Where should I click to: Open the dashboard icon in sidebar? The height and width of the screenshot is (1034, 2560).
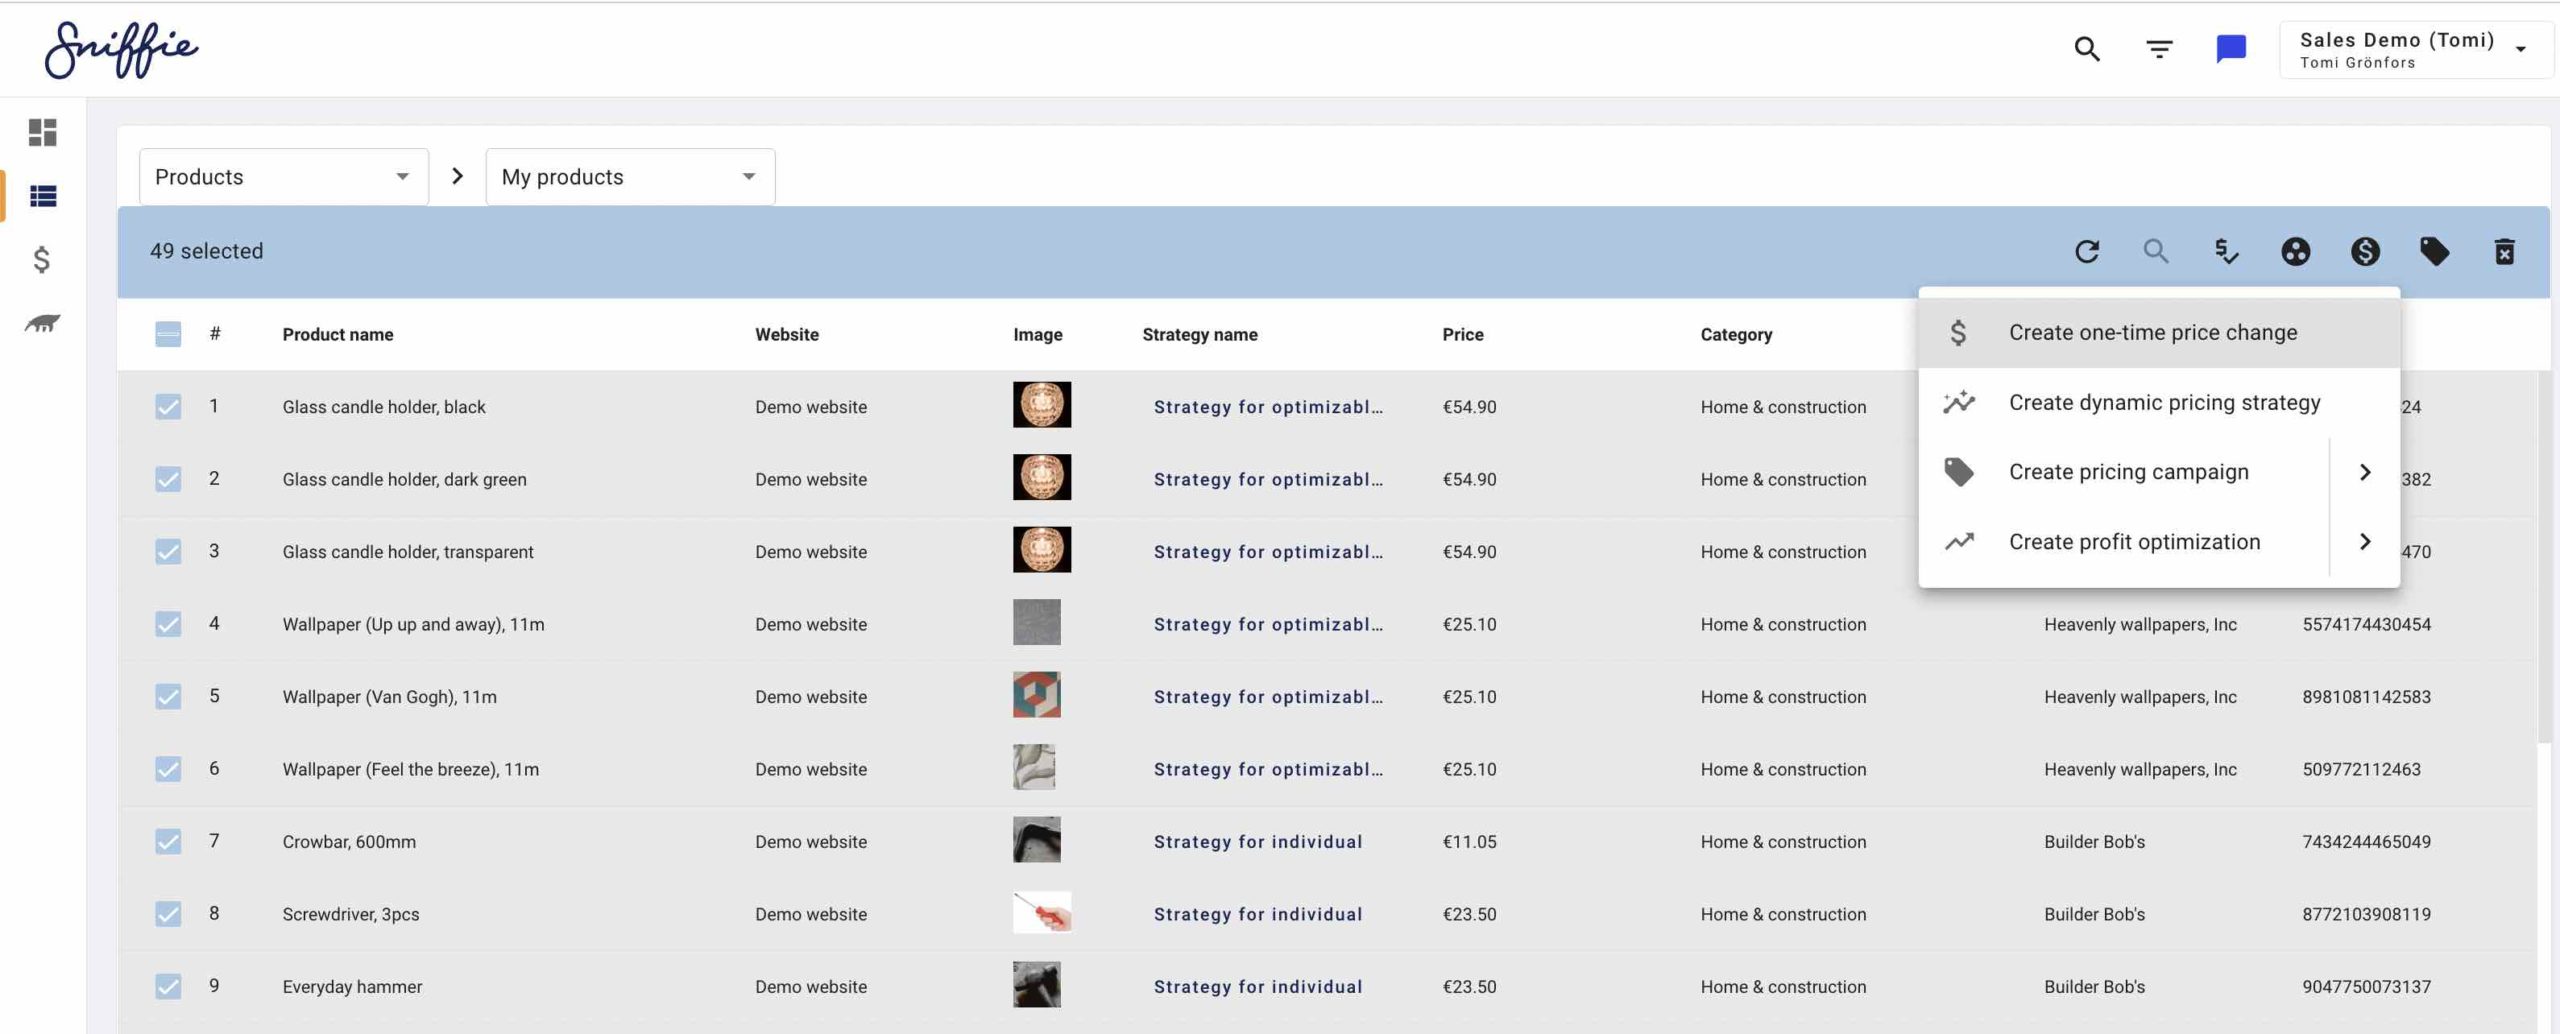pyautogui.click(x=42, y=132)
